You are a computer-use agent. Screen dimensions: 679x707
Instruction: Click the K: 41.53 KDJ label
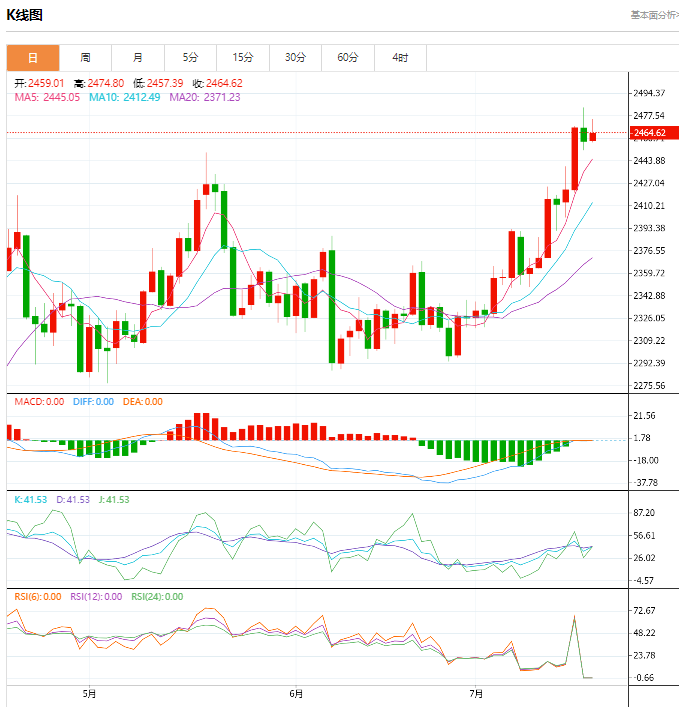click(x=31, y=500)
